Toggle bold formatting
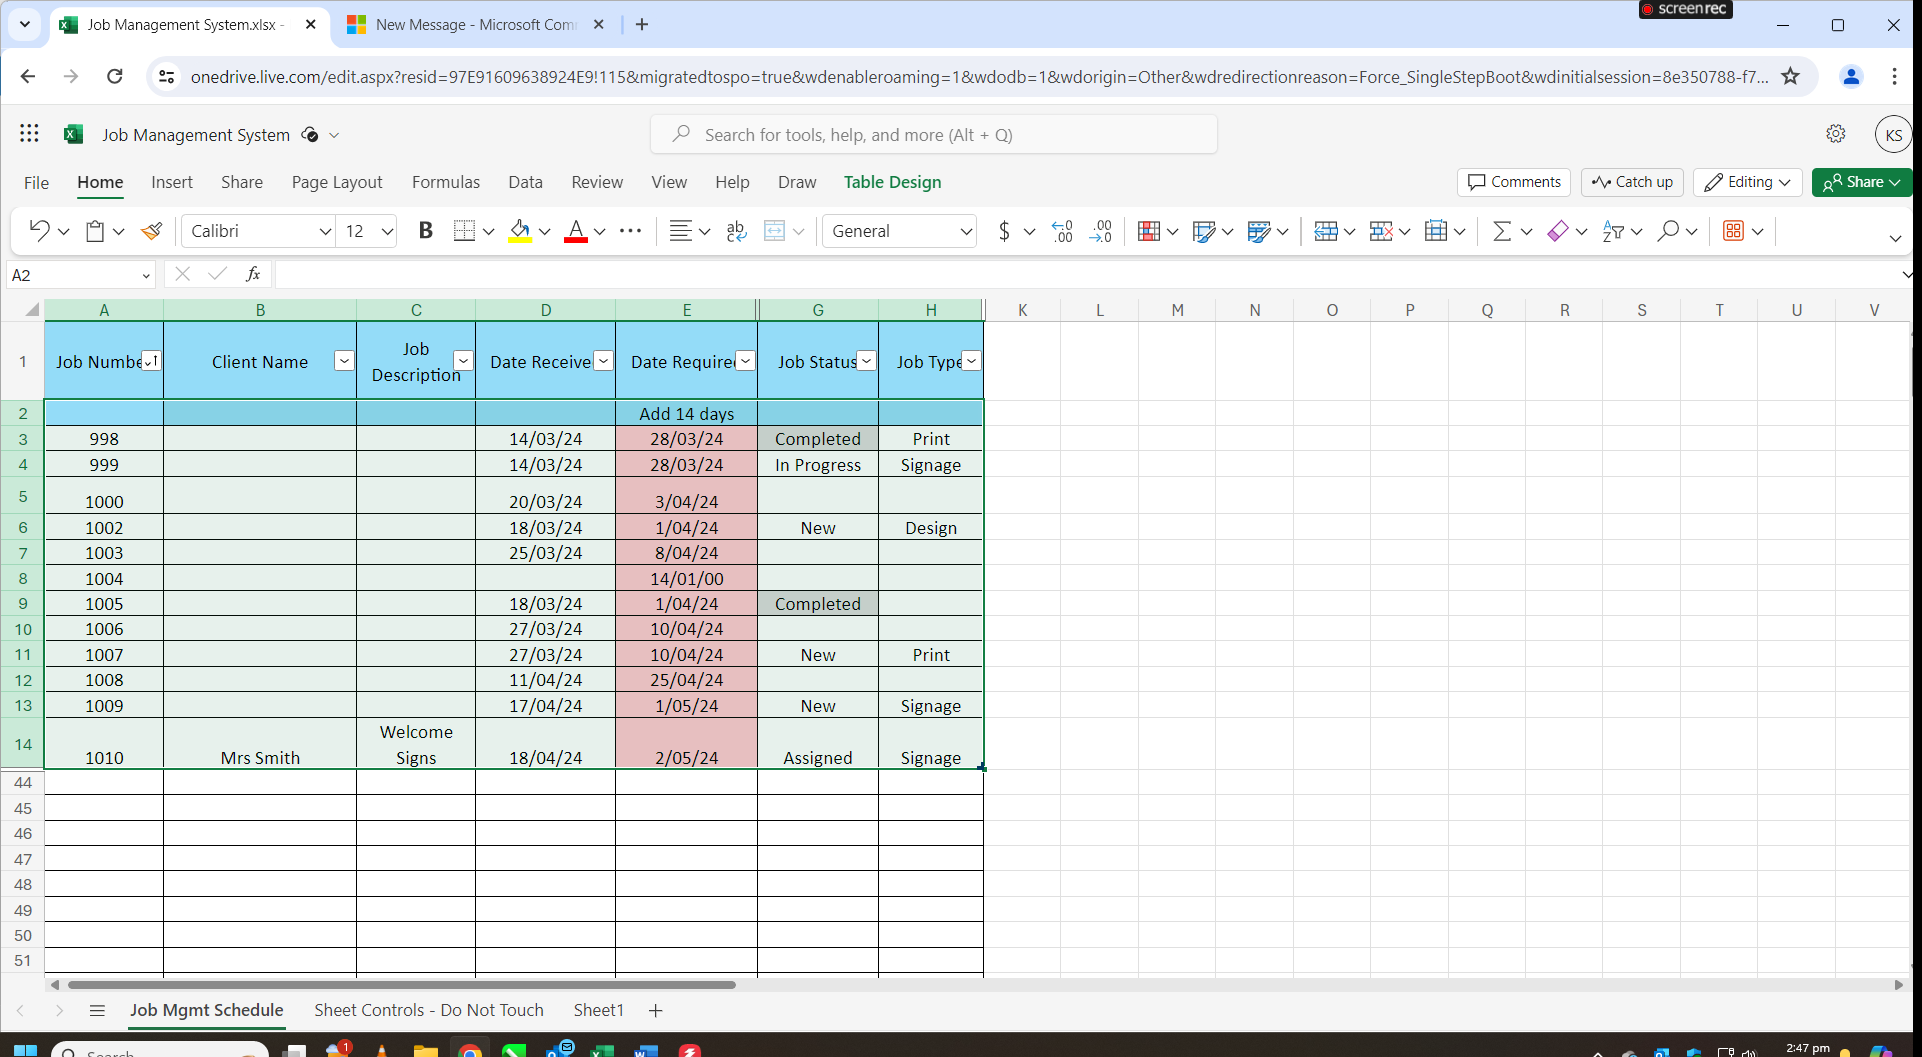 click(425, 231)
